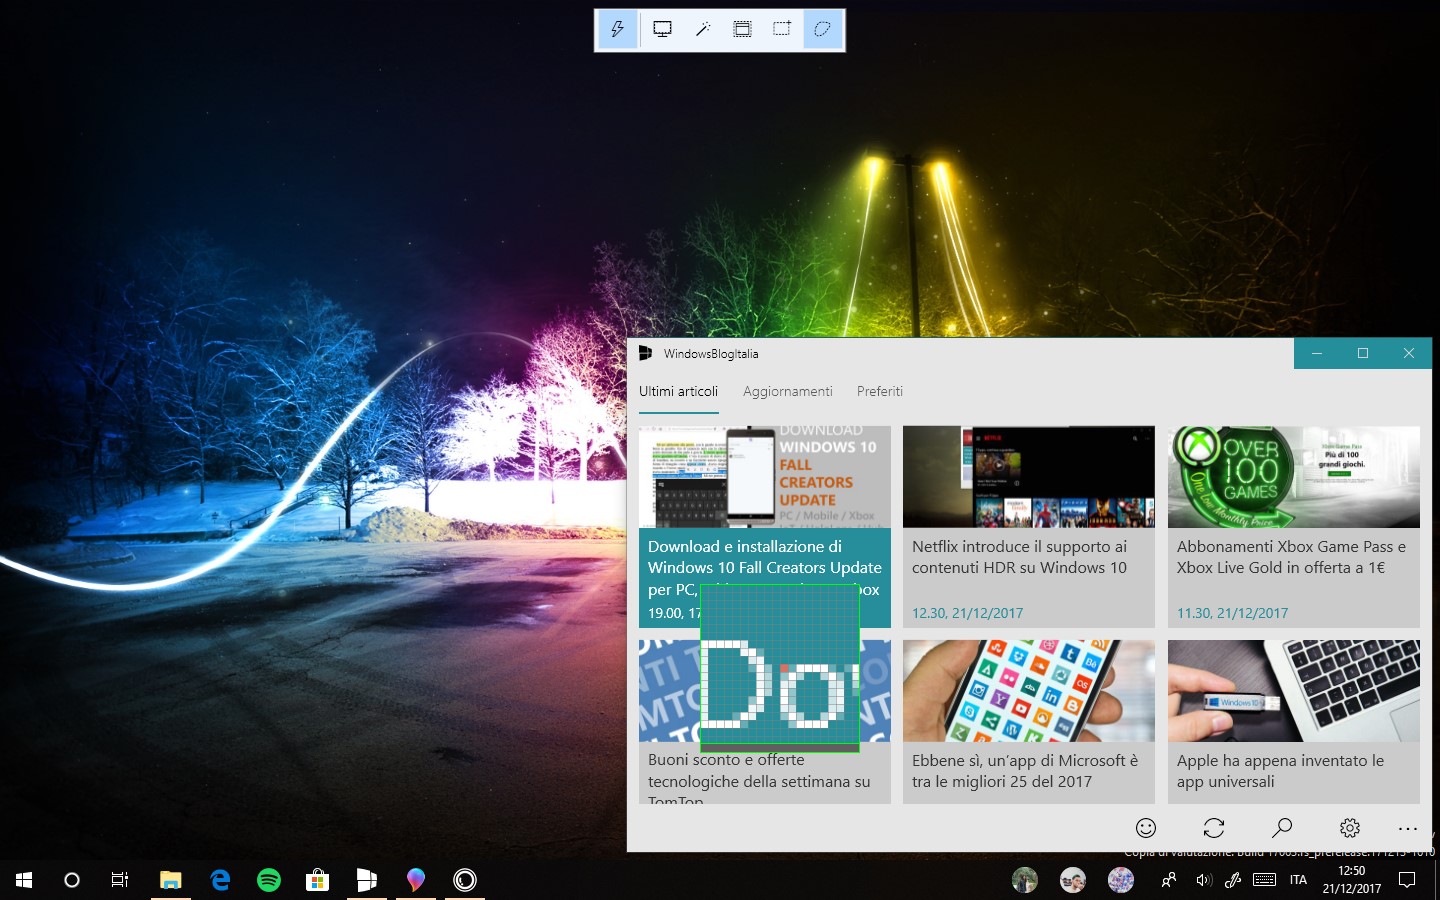Switch to the Preferiti tab

(x=880, y=391)
